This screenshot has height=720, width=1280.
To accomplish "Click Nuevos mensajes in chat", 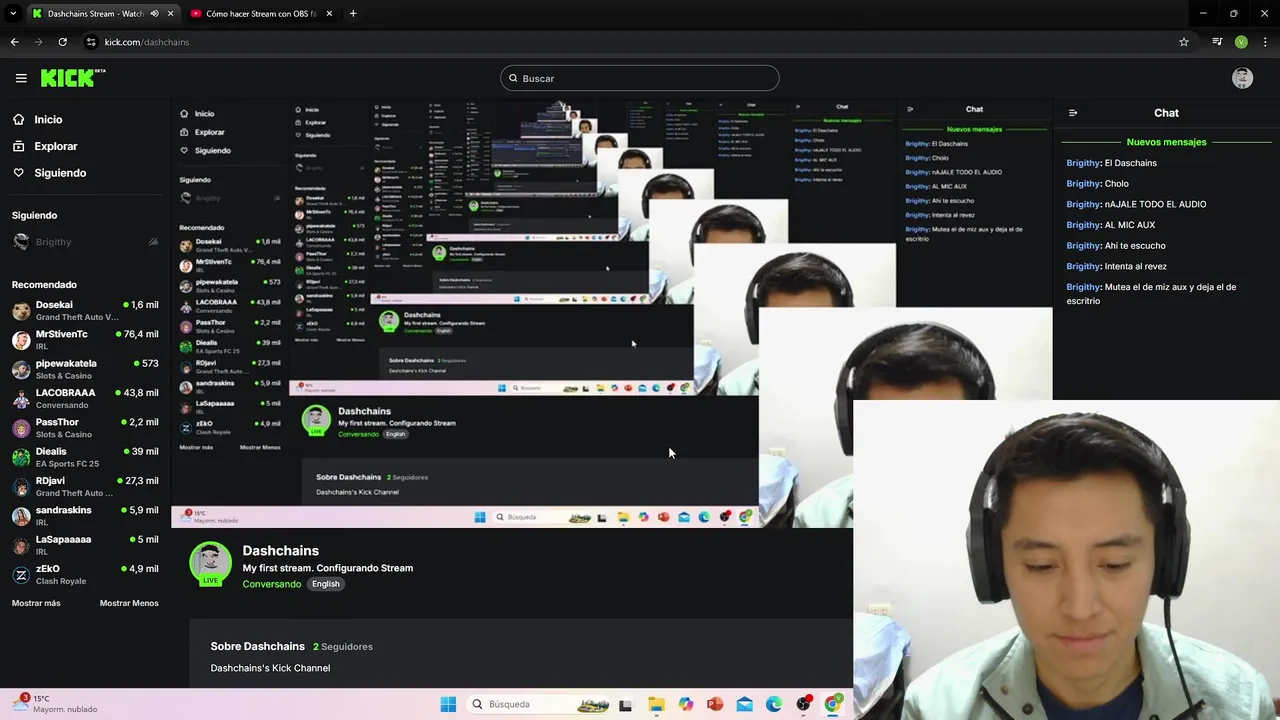I will click(x=1166, y=142).
